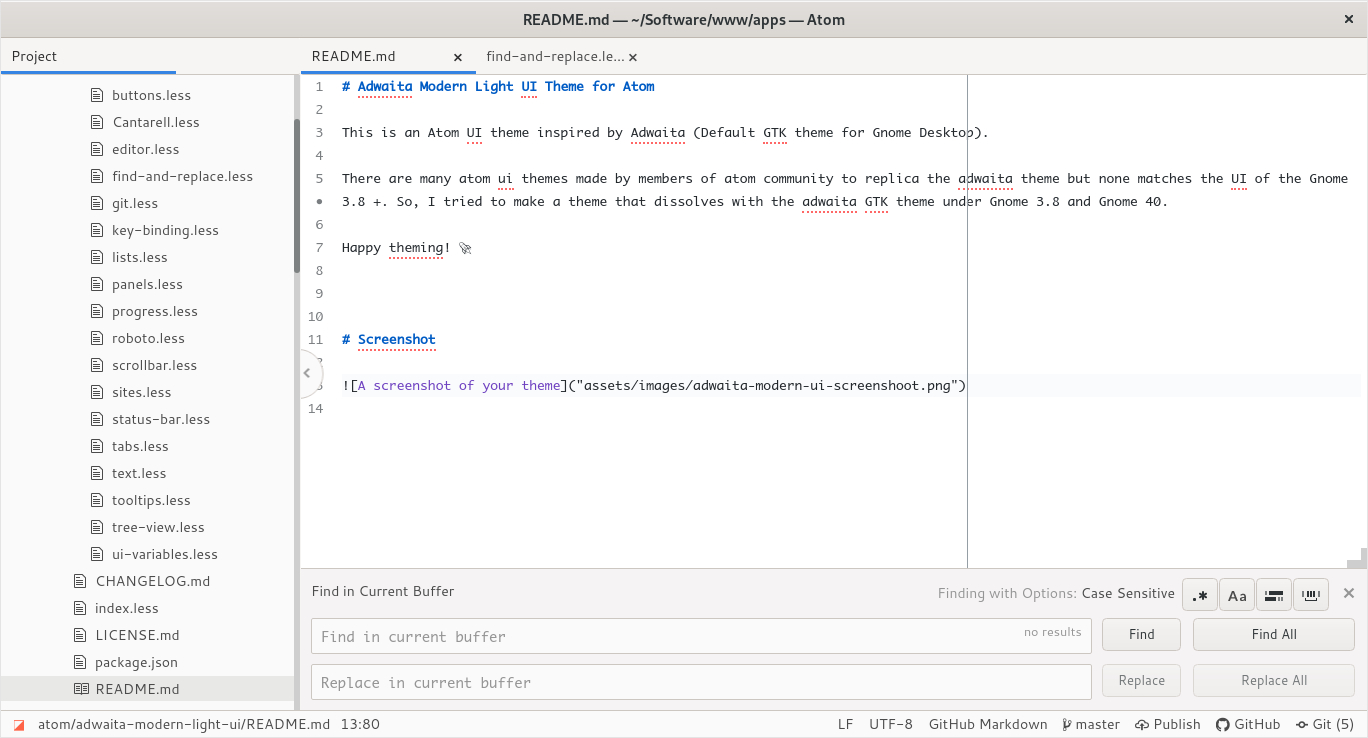Click file path in status bar

[184, 724]
